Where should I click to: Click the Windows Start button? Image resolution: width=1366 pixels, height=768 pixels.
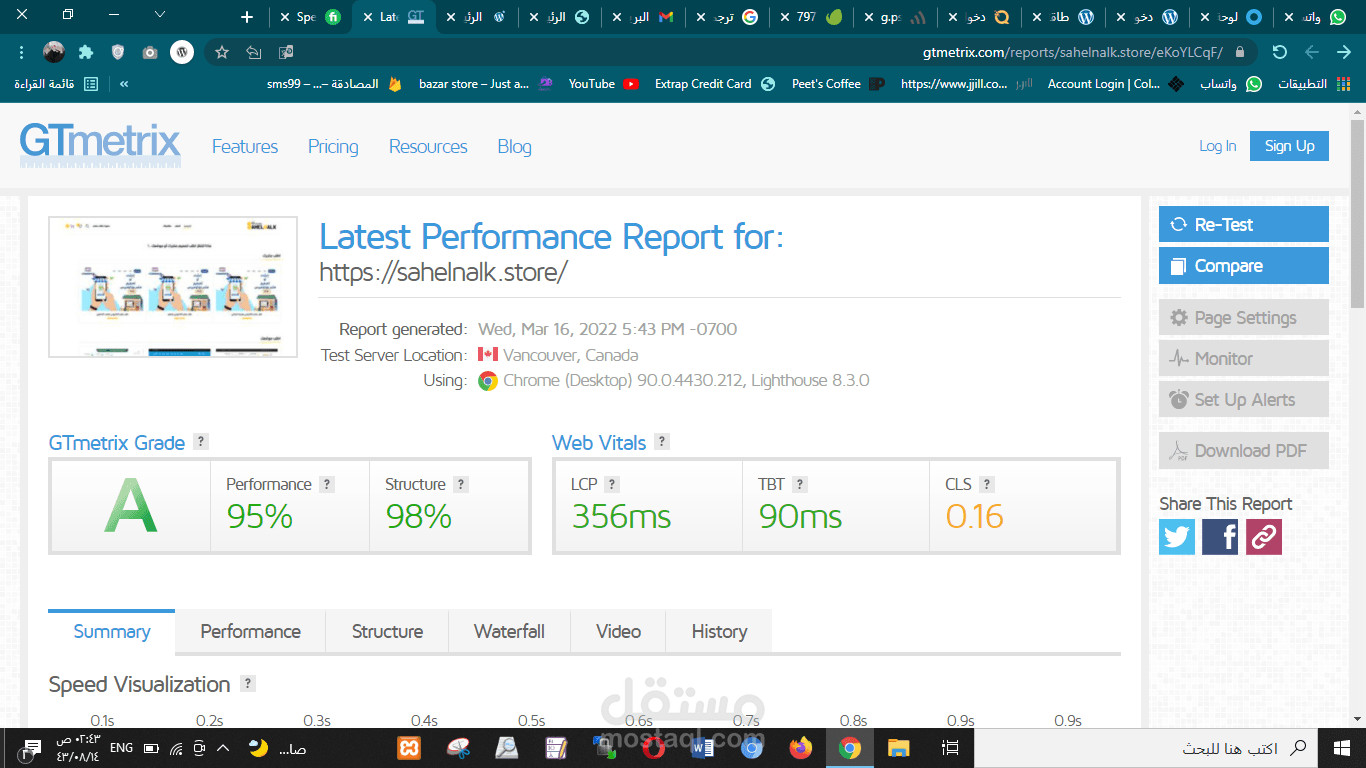tap(1342, 748)
